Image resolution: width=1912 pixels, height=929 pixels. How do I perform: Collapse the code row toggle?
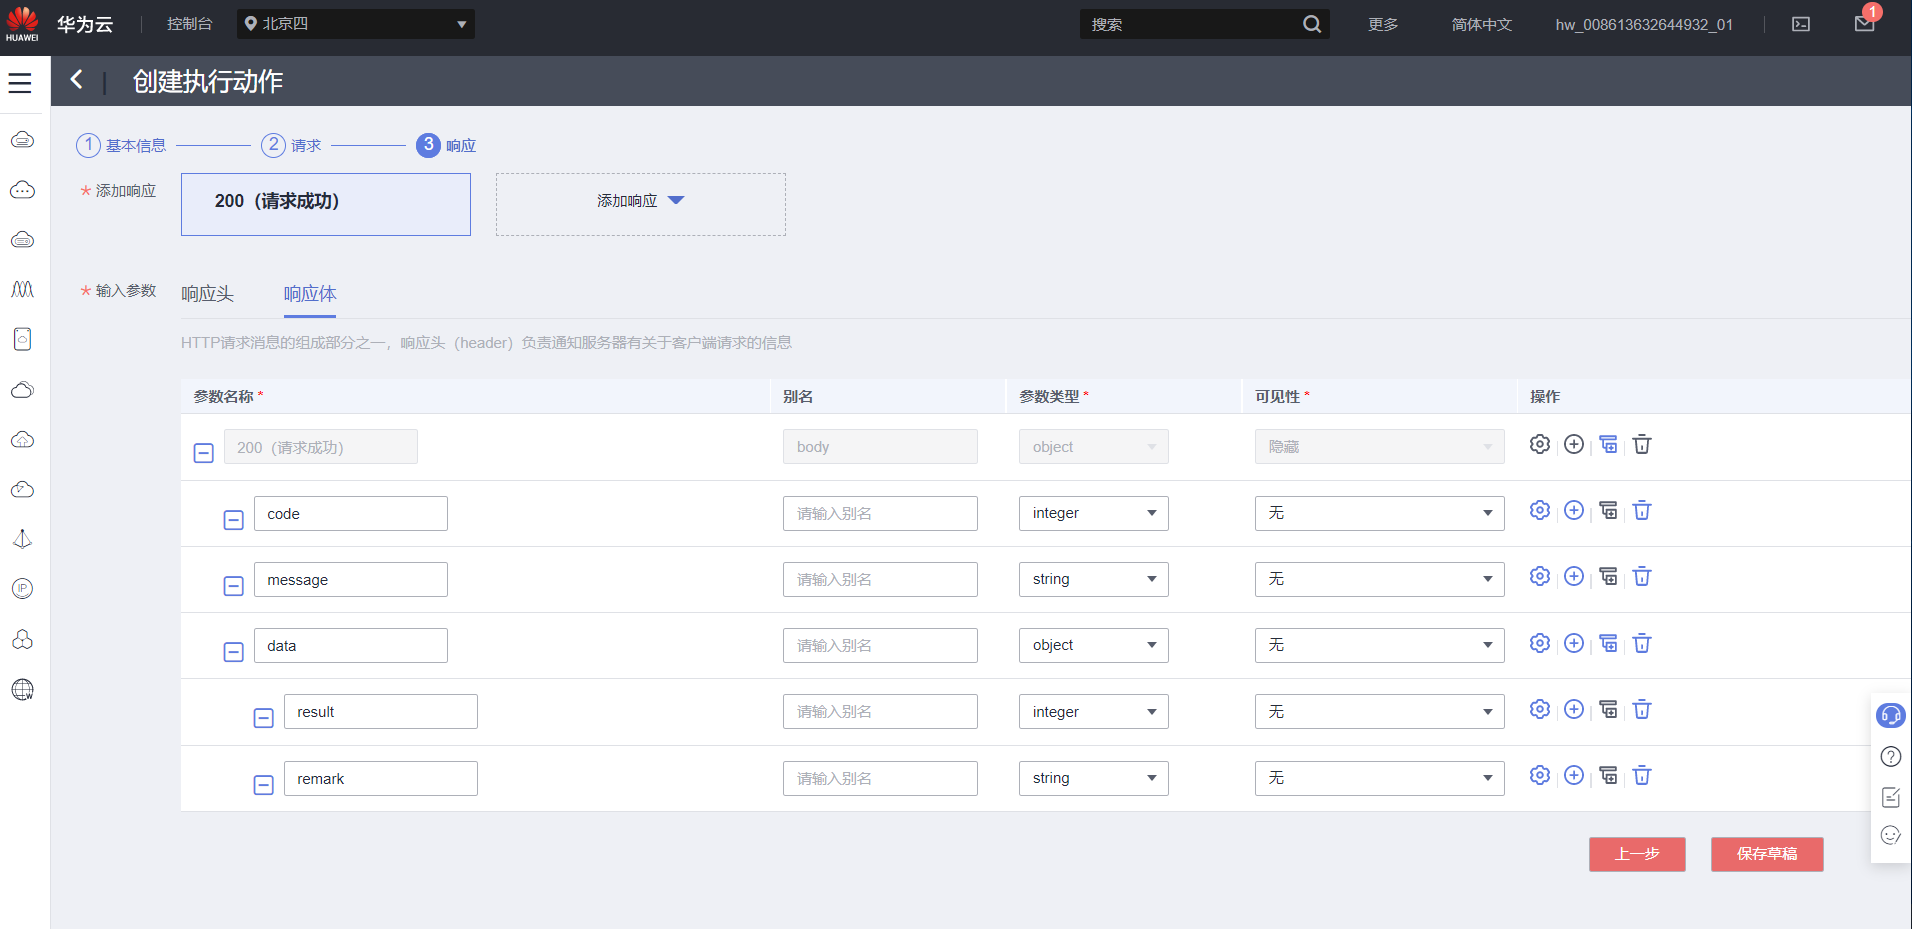click(x=233, y=520)
